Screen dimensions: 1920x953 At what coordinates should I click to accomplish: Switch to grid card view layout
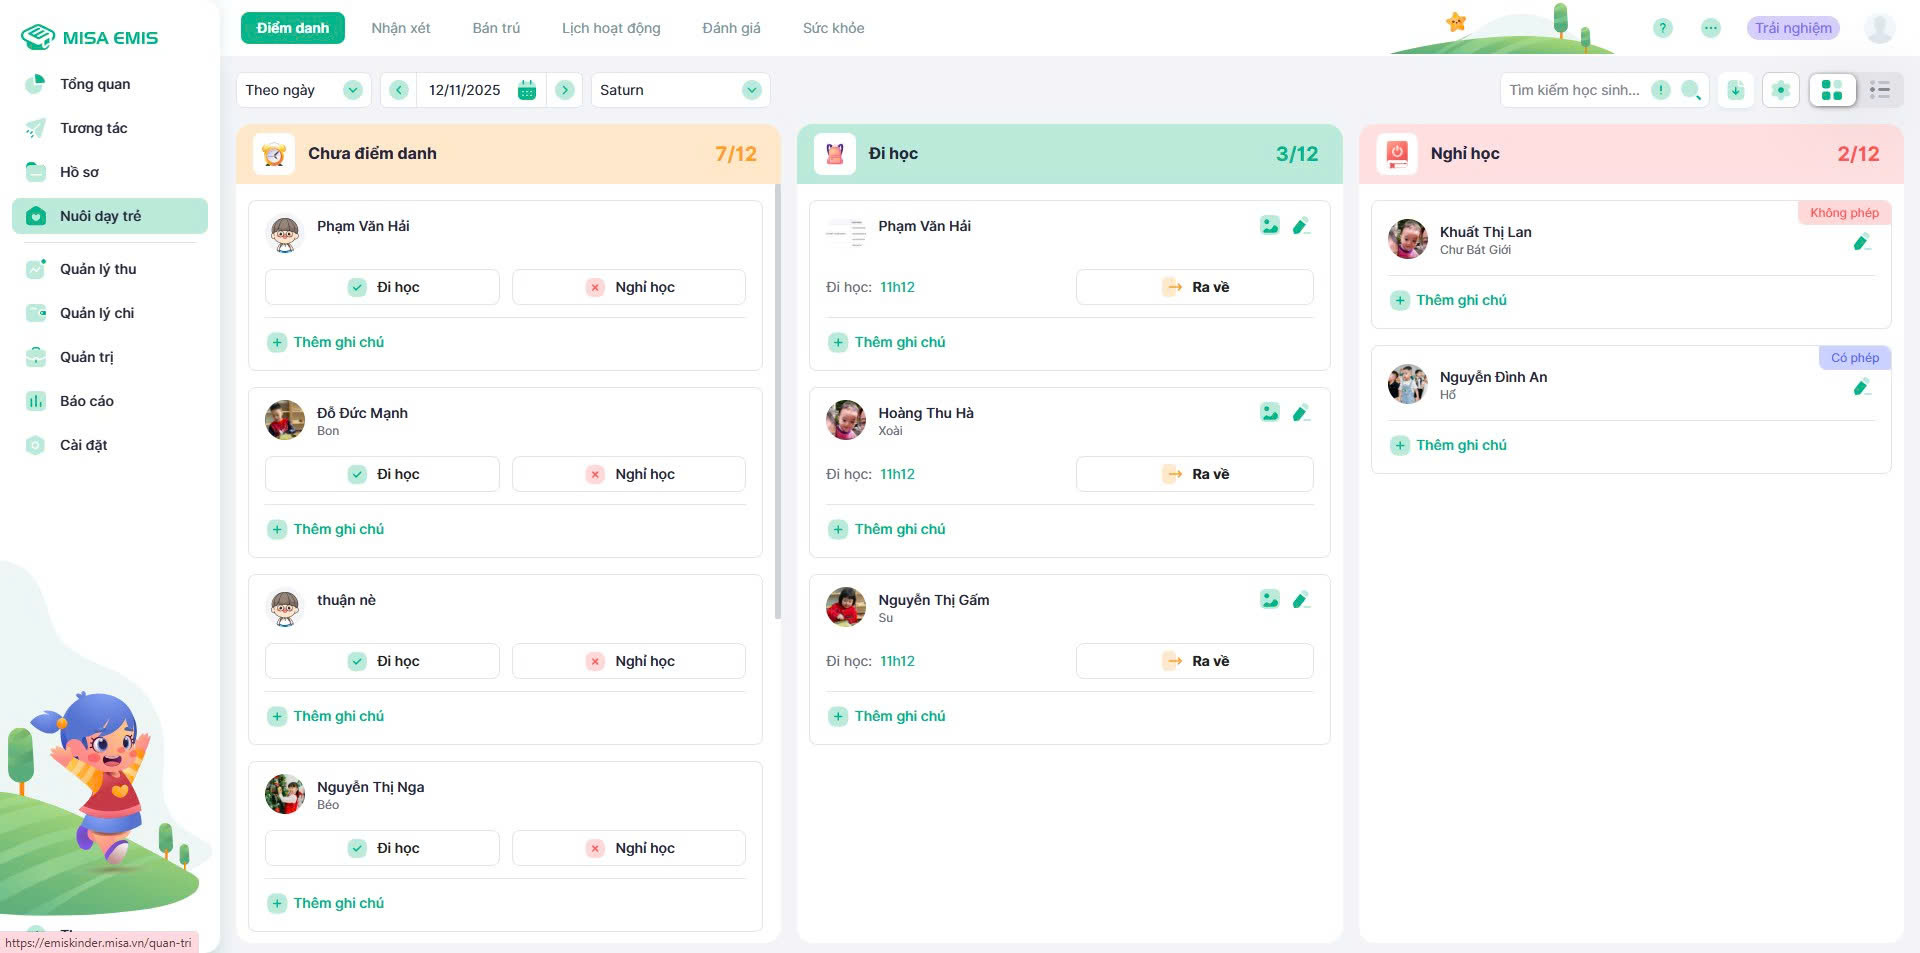(1832, 90)
